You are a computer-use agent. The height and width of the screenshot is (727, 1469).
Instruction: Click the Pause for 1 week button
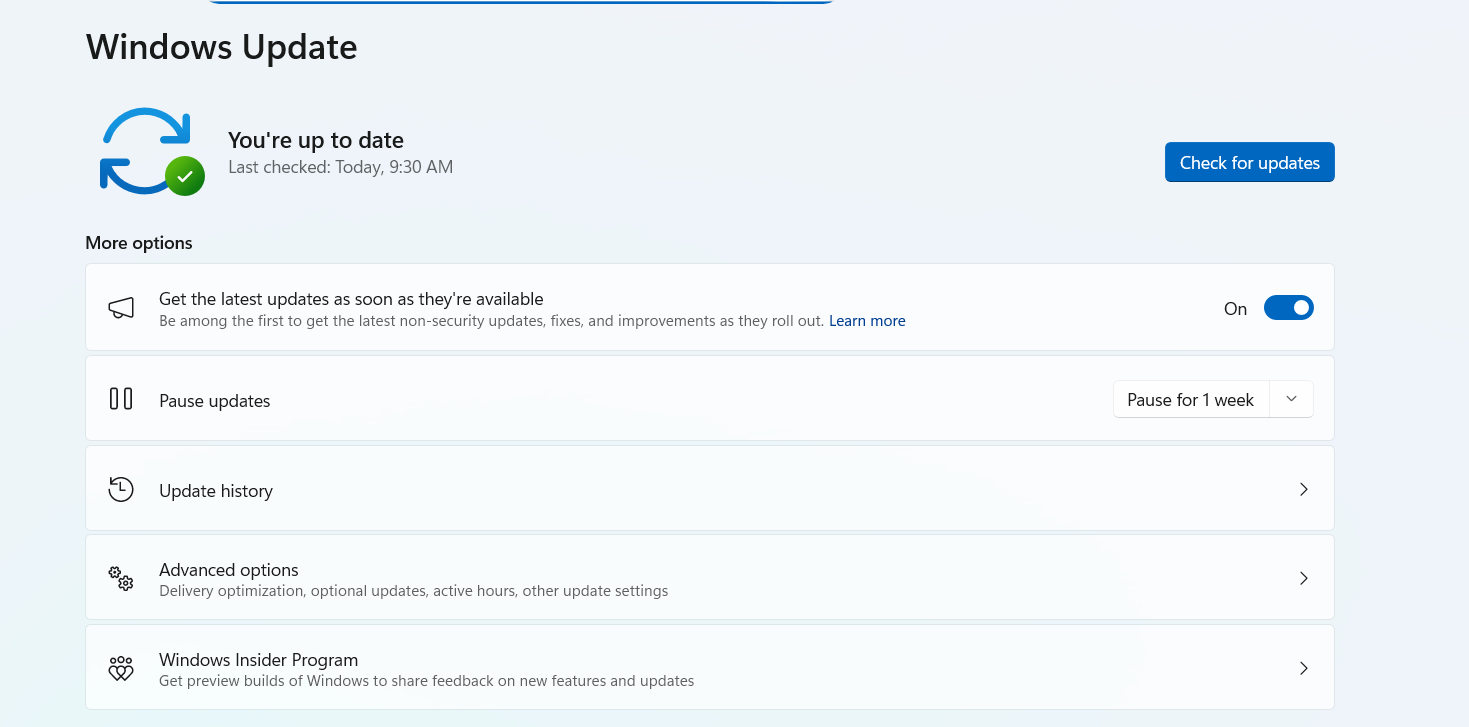[x=1190, y=400]
